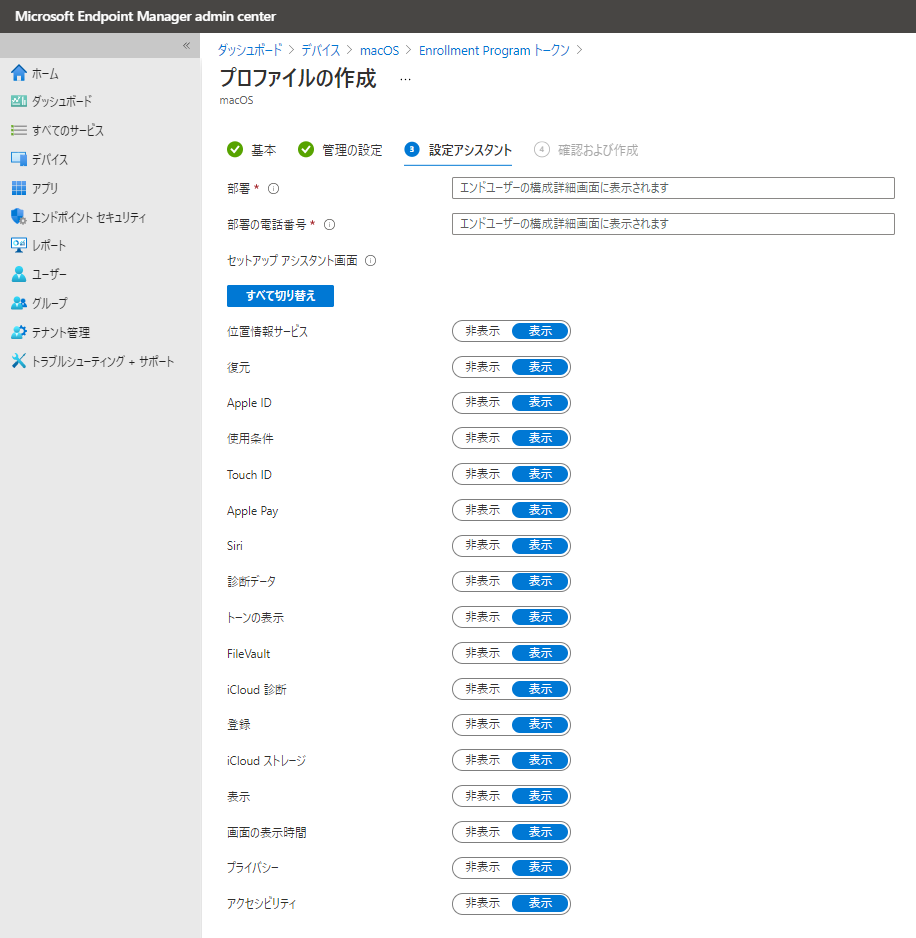Set Touch ID to 非表示
Image resolution: width=916 pixels, height=938 pixels.
[x=482, y=474]
